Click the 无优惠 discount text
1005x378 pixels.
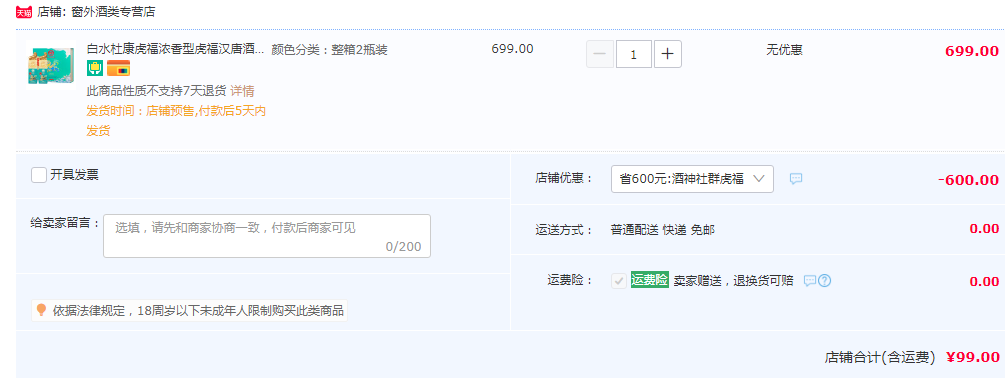point(784,49)
